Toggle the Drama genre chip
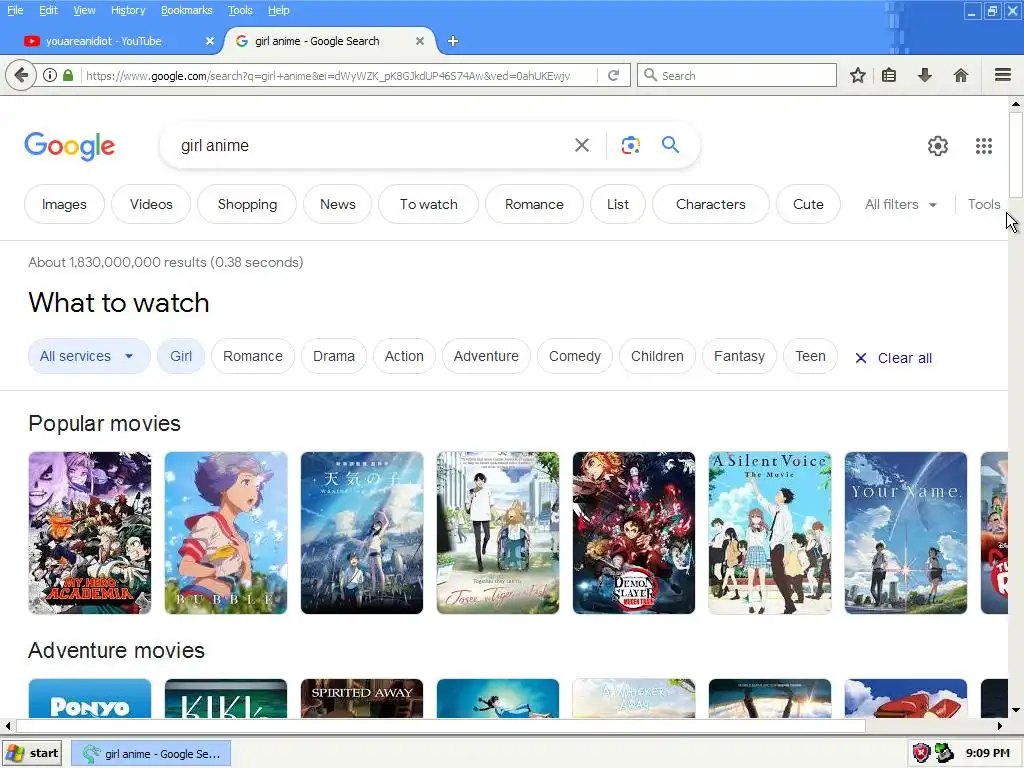This screenshot has width=1024, height=768. [334, 356]
